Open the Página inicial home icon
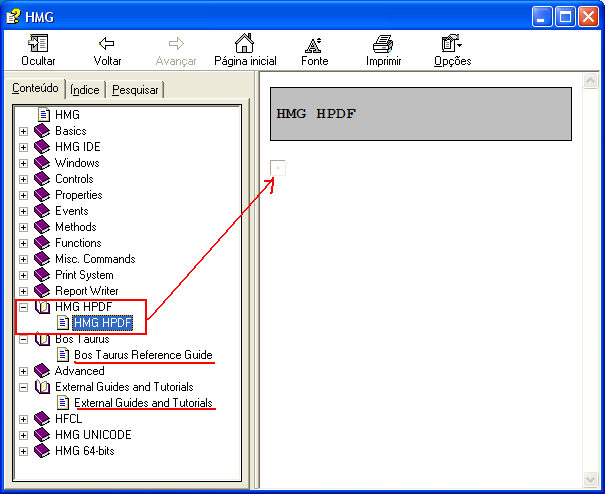Screen dimensions: 605x494 pos(244,45)
